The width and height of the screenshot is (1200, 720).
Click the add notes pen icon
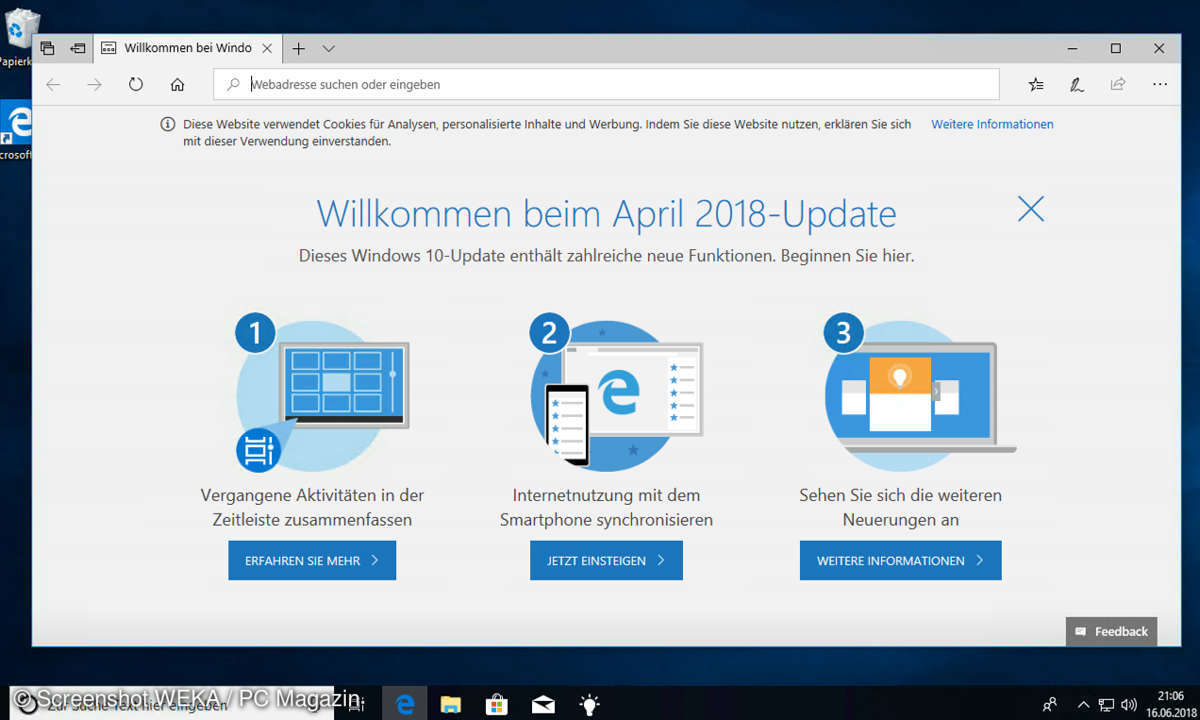pos(1077,85)
